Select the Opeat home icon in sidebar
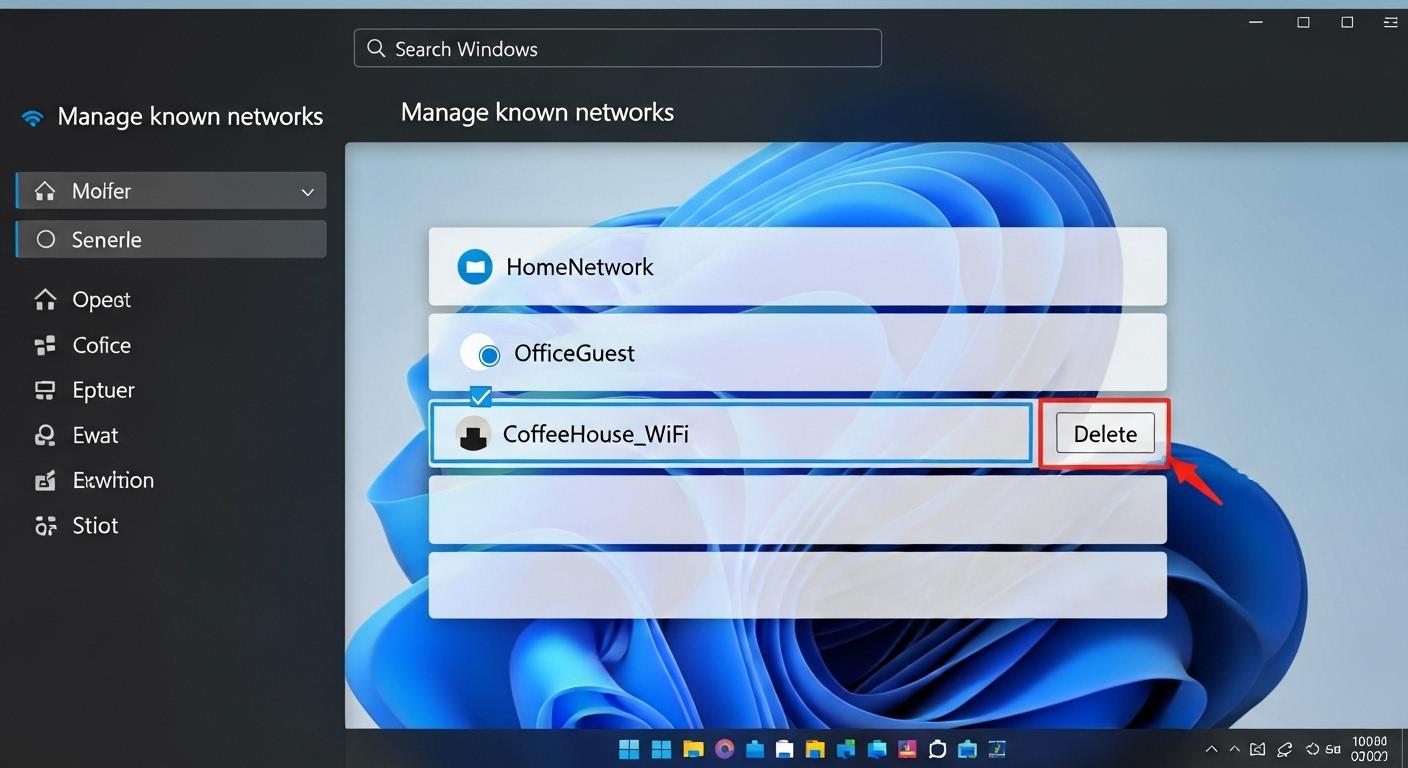 45,298
